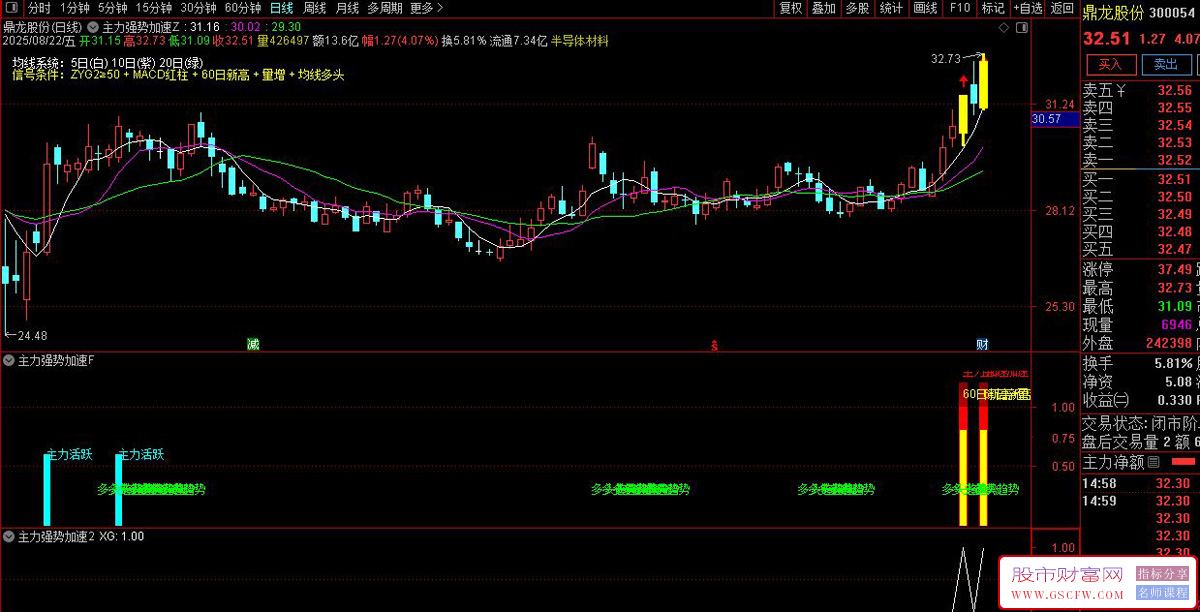This screenshot has height=612, width=1200.
Task: Click the 卖五 price 32.56
Action: click(1175, 90)
